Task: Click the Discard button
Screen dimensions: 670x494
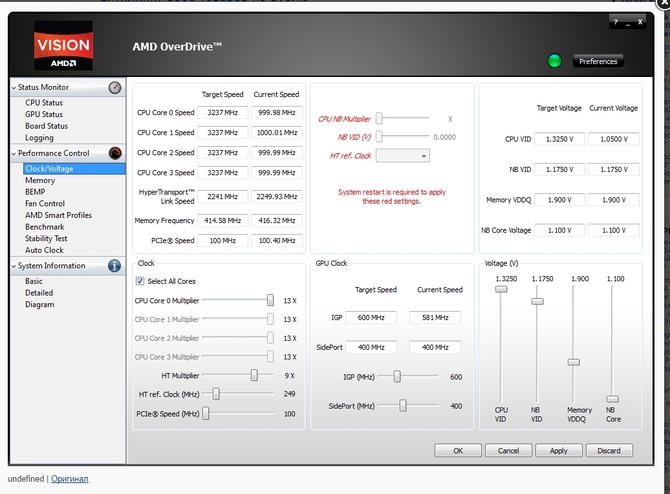Action: [609, 450]
